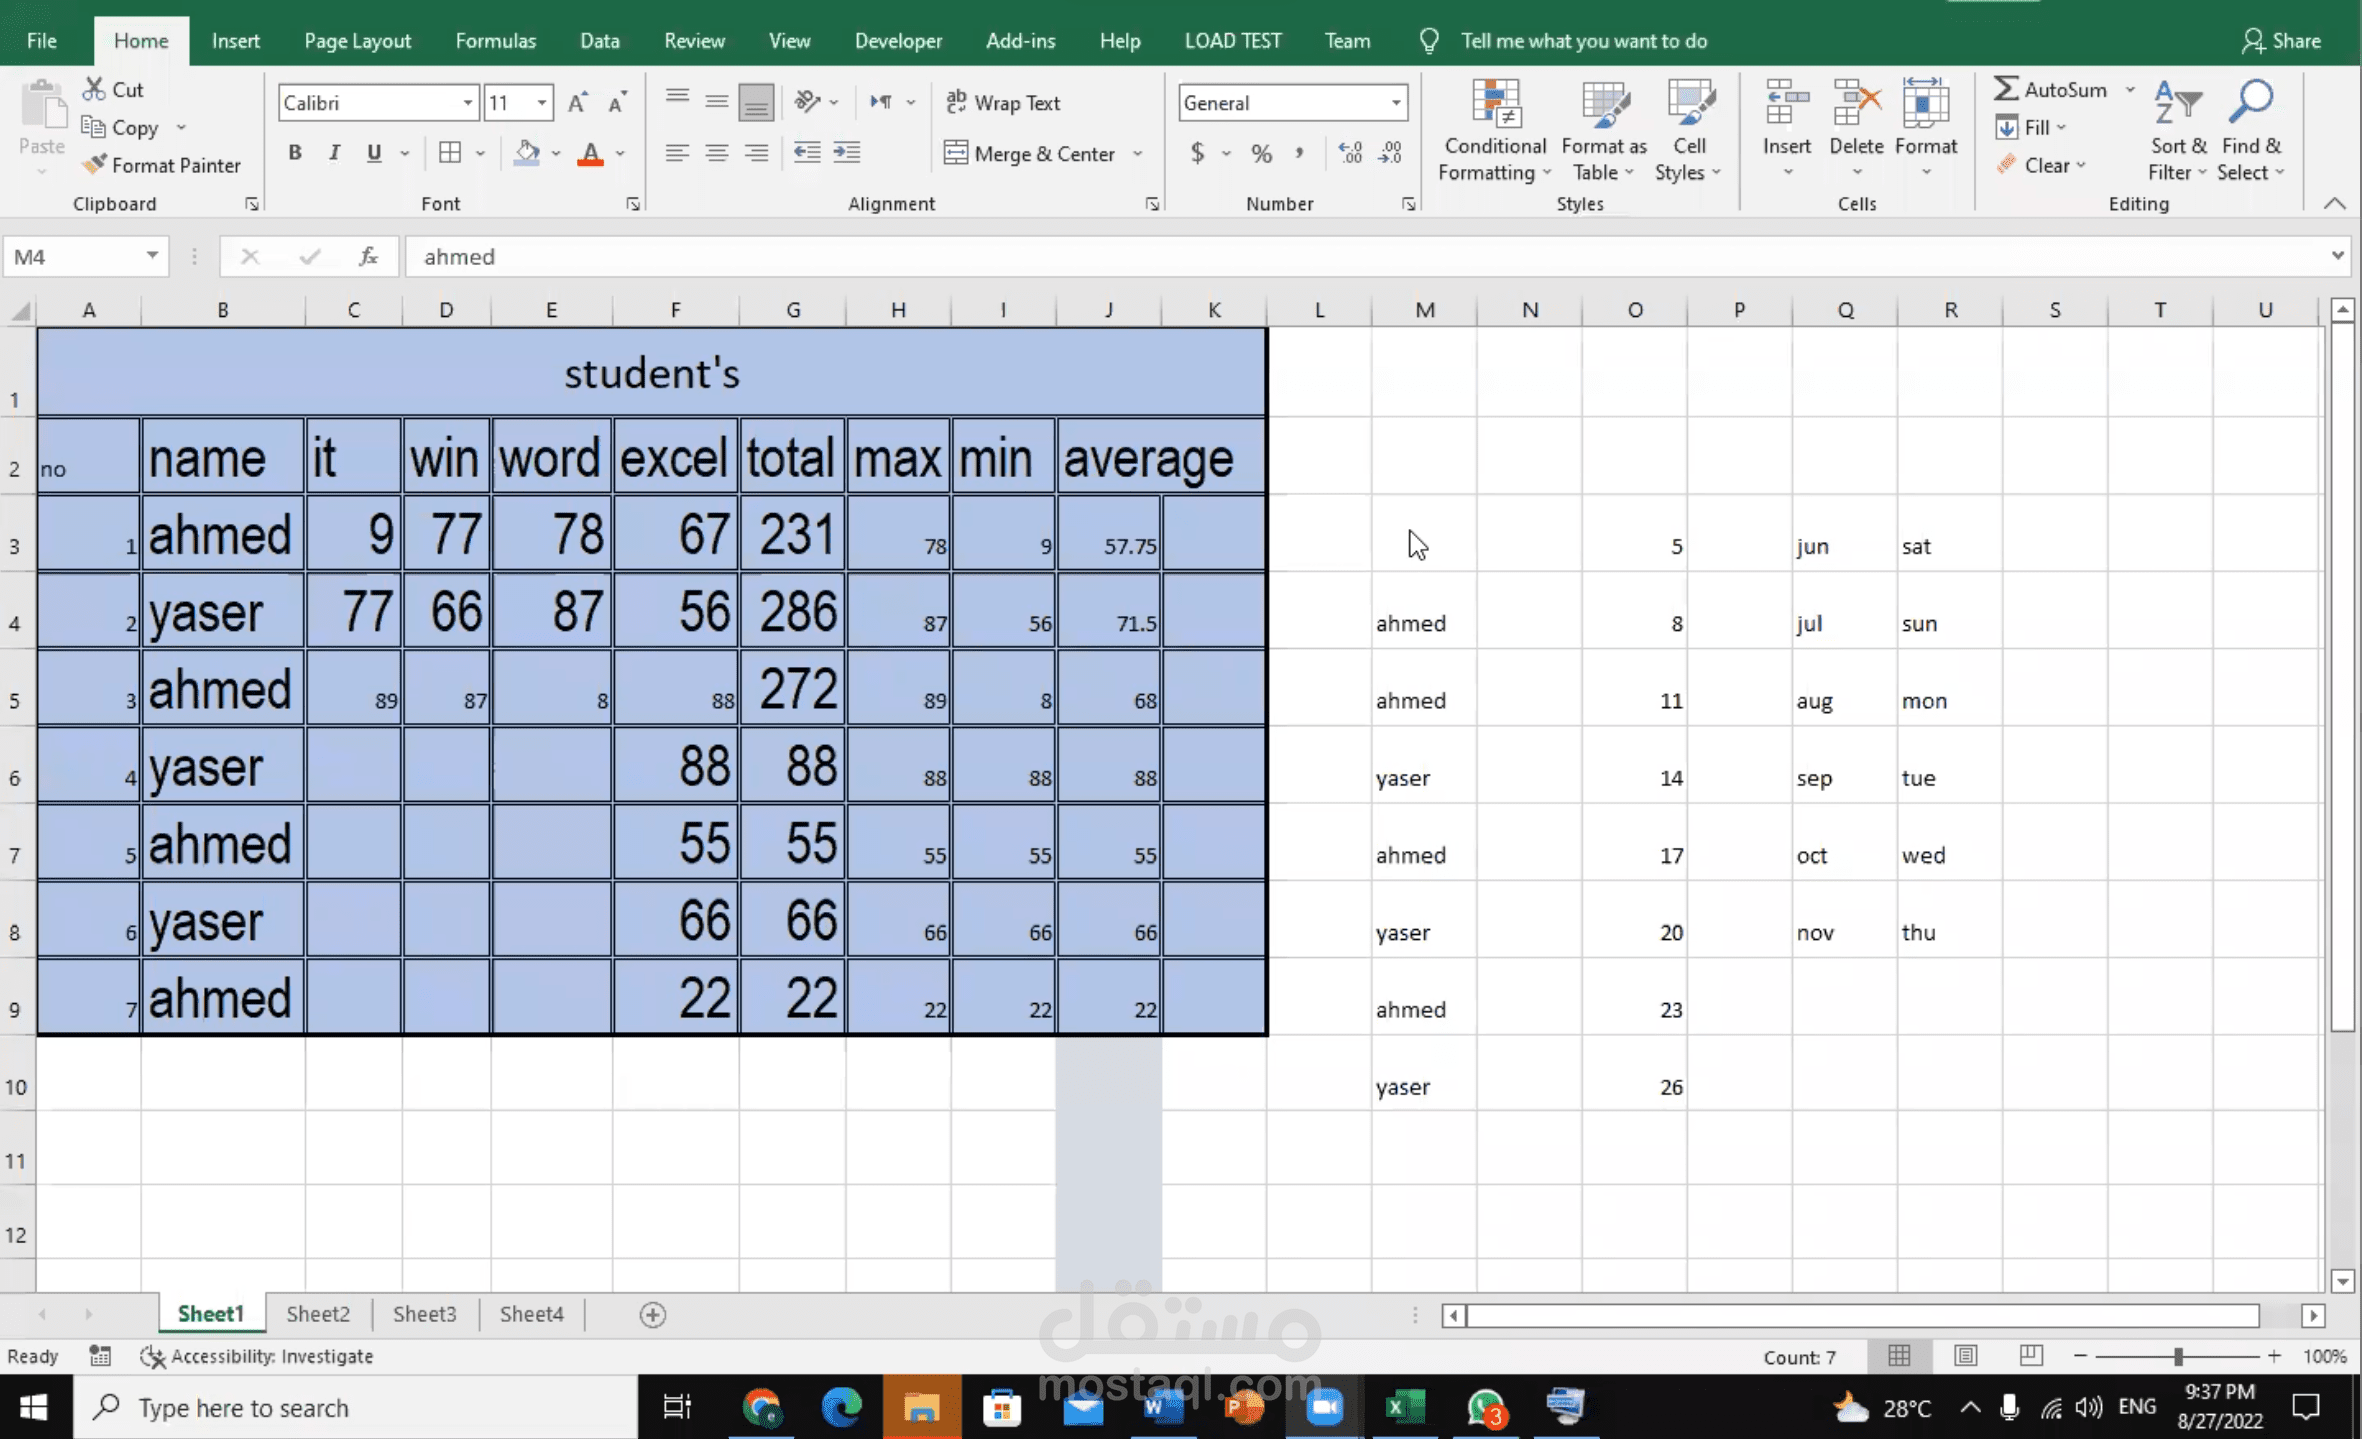Image resolution: width=2362 pixels, height=1439 pixels.
Task: Decrease font size with the small A icon
Action: [x=618, y=102]
